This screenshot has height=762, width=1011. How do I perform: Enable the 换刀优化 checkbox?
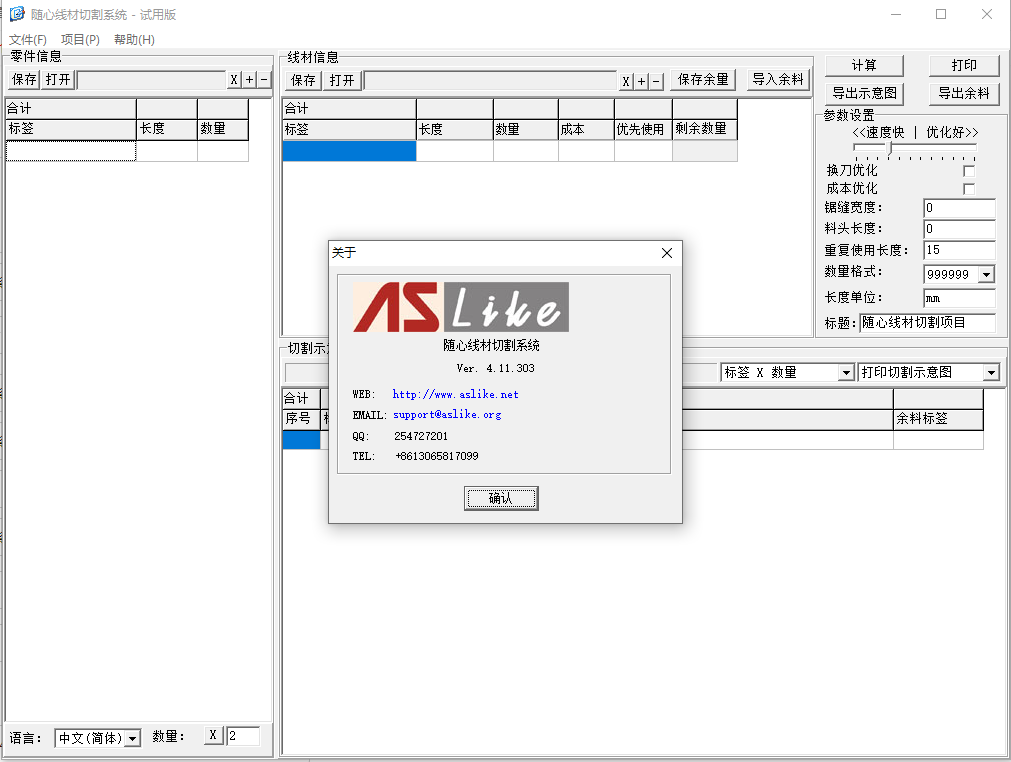[968, 171]
